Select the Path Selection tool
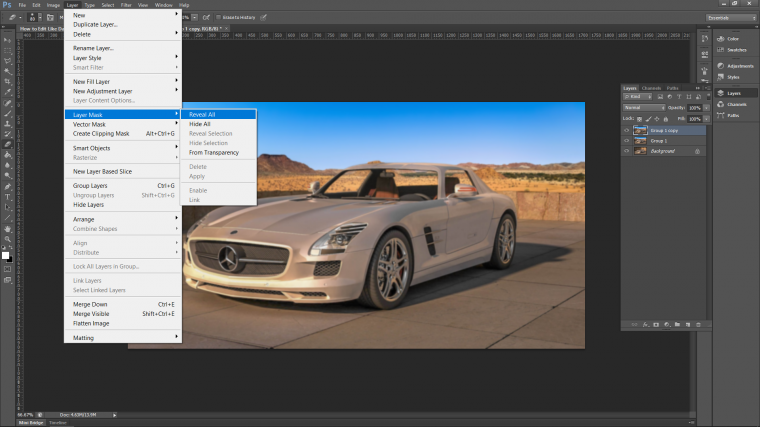The width and height of the screenshot is (760, 427). click(x=7, y=207)
